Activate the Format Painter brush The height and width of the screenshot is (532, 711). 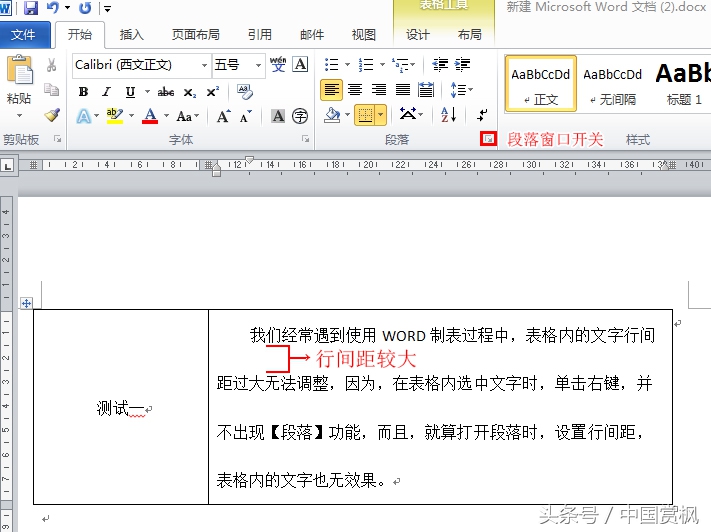tap(52, 115)
